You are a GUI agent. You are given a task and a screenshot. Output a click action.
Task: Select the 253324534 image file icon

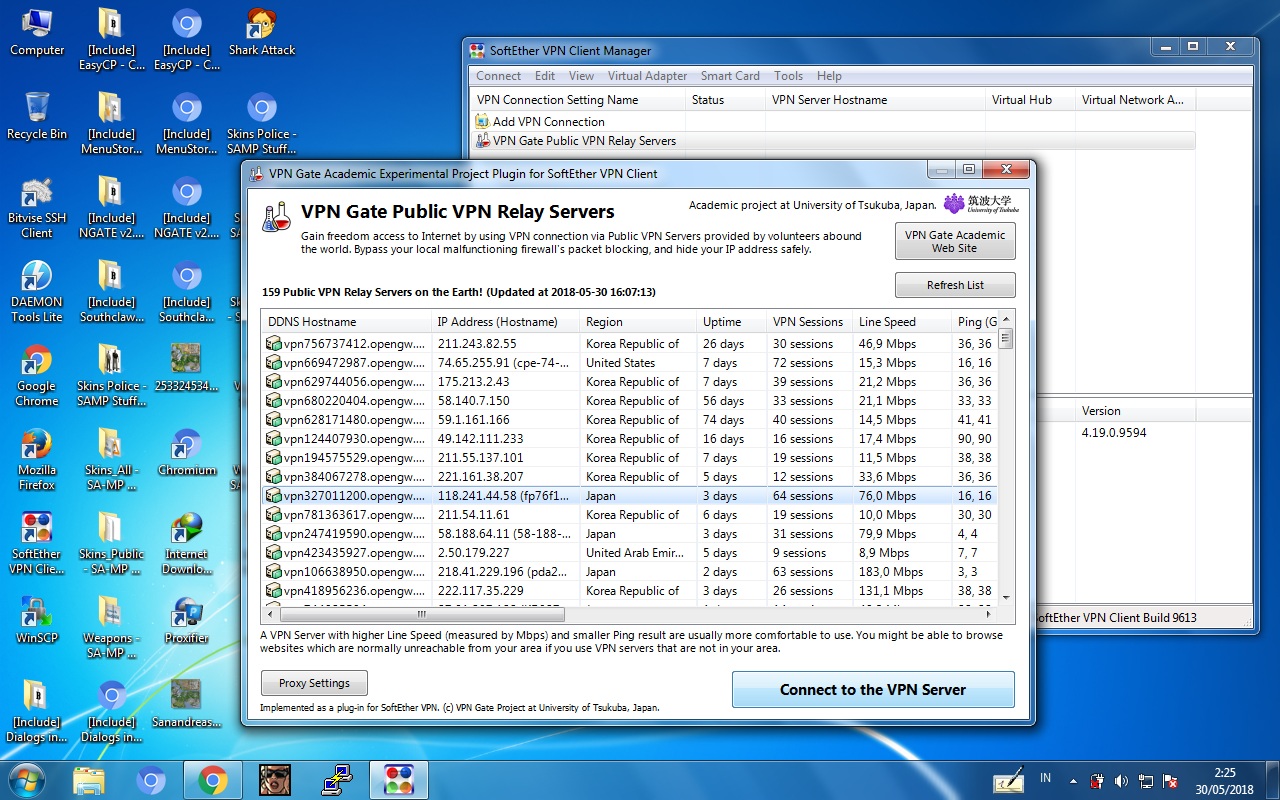[187, 368]
